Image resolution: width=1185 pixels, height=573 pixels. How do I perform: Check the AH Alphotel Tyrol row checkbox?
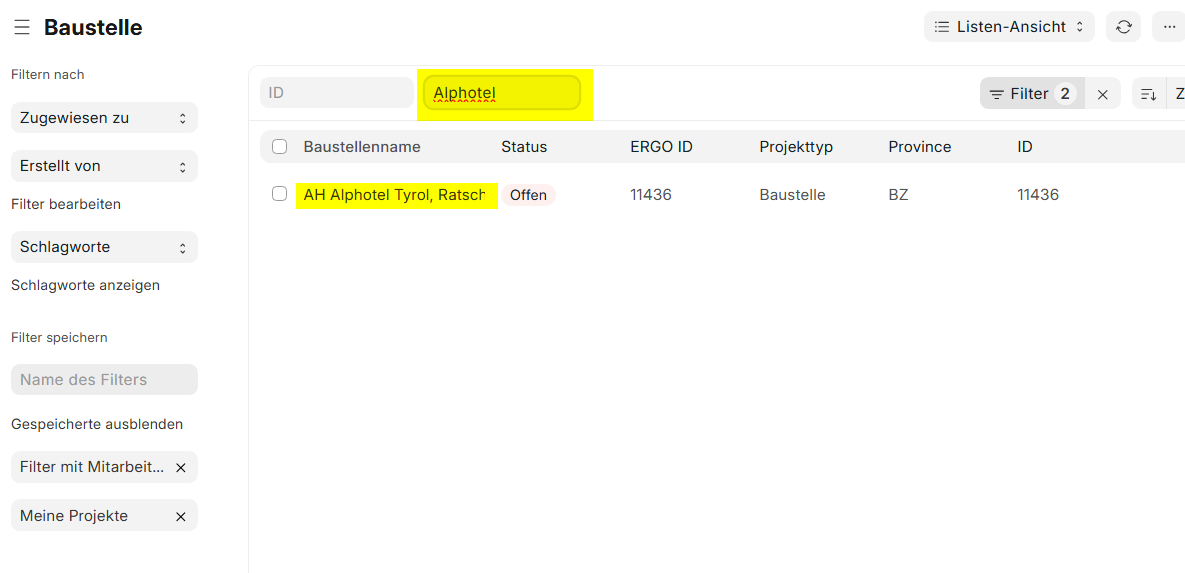280,194
